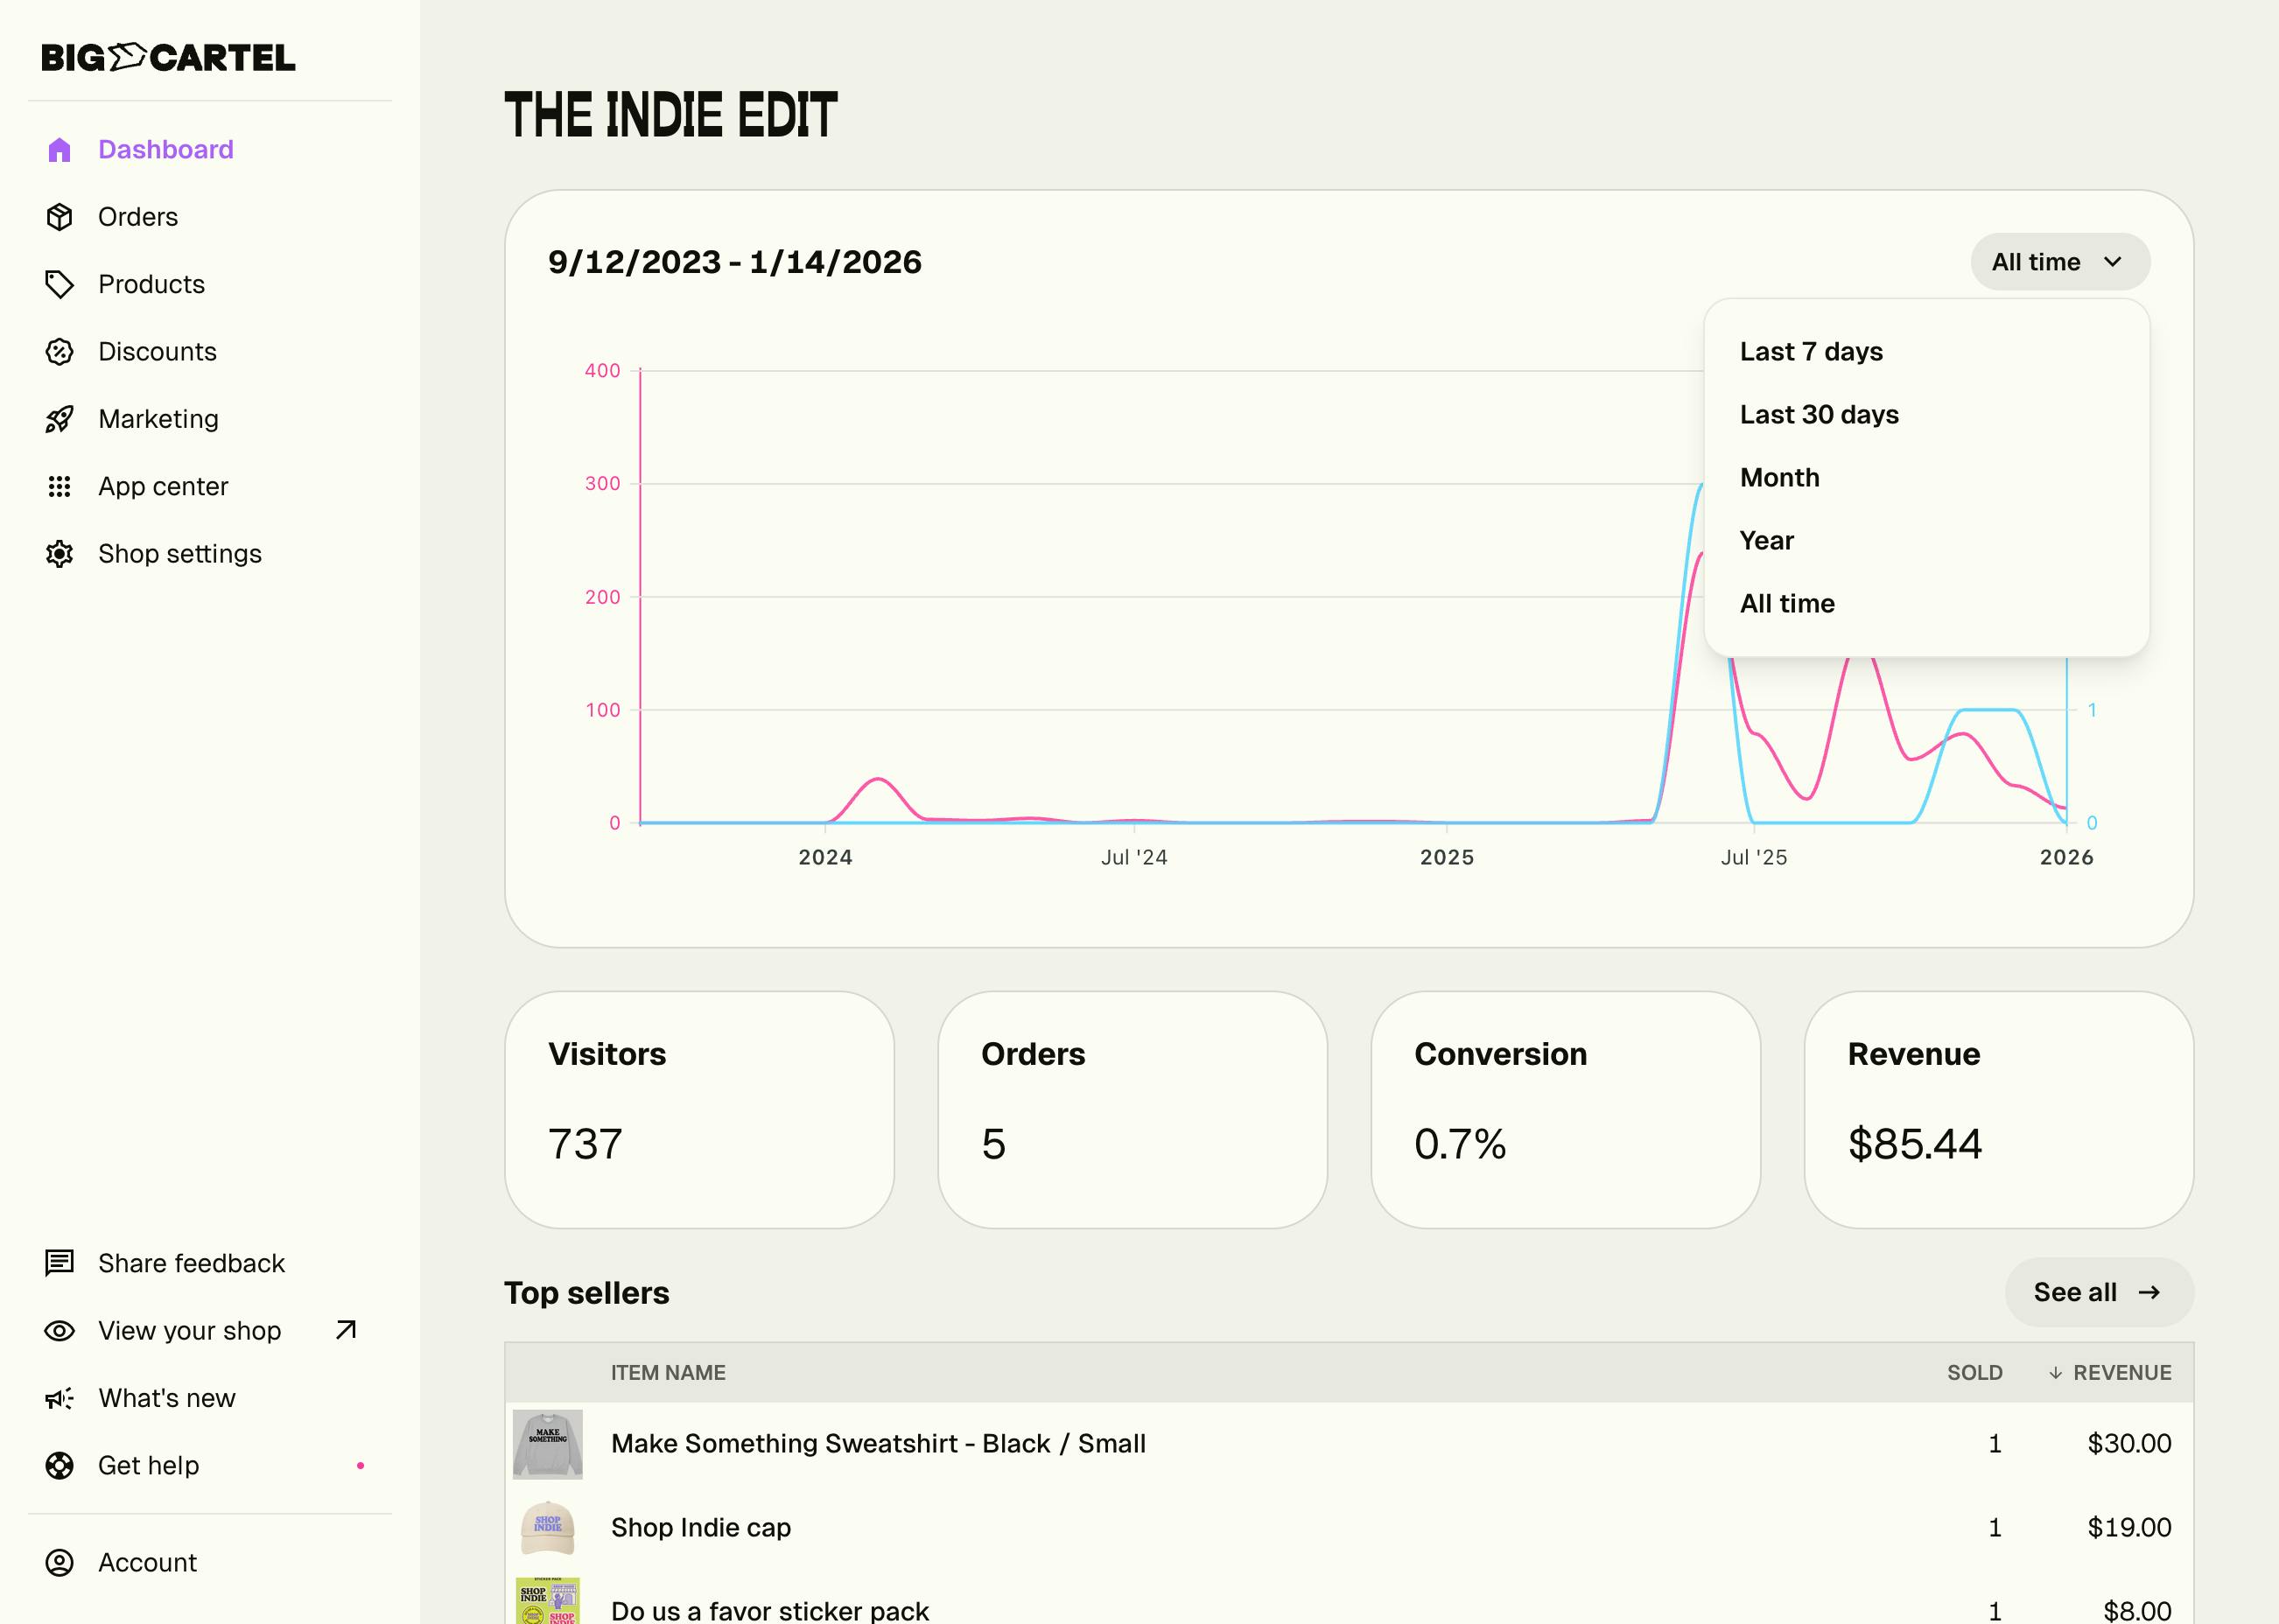Click the Get help lifebuoy icon
Image resolution: width=2279 pixels, height=1624 pixels.
click(59, 1466)
